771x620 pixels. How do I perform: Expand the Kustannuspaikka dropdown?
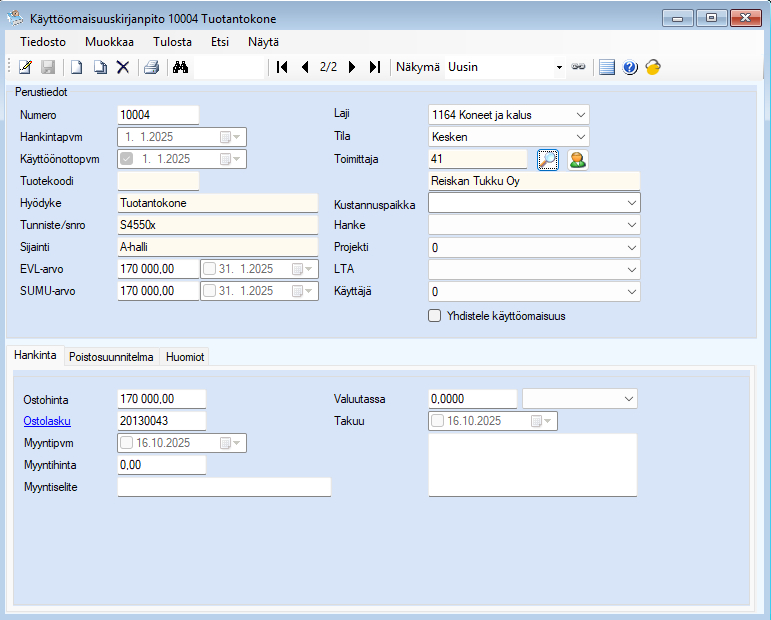coord(631,203)
